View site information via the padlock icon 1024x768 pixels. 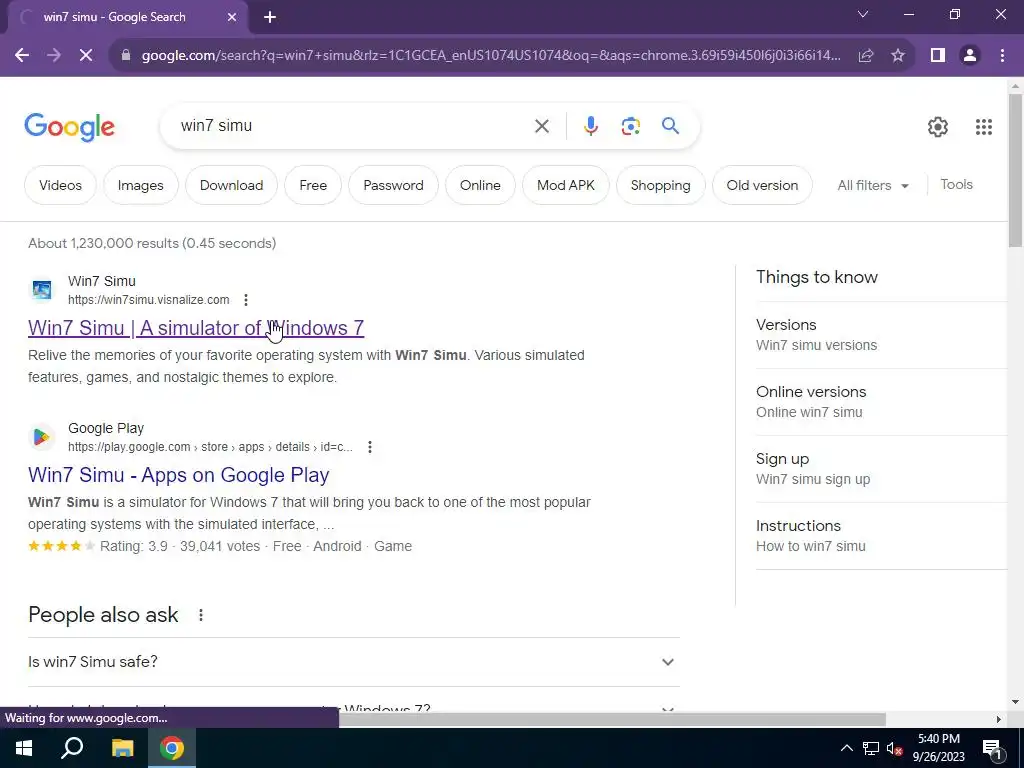[125, 56]
